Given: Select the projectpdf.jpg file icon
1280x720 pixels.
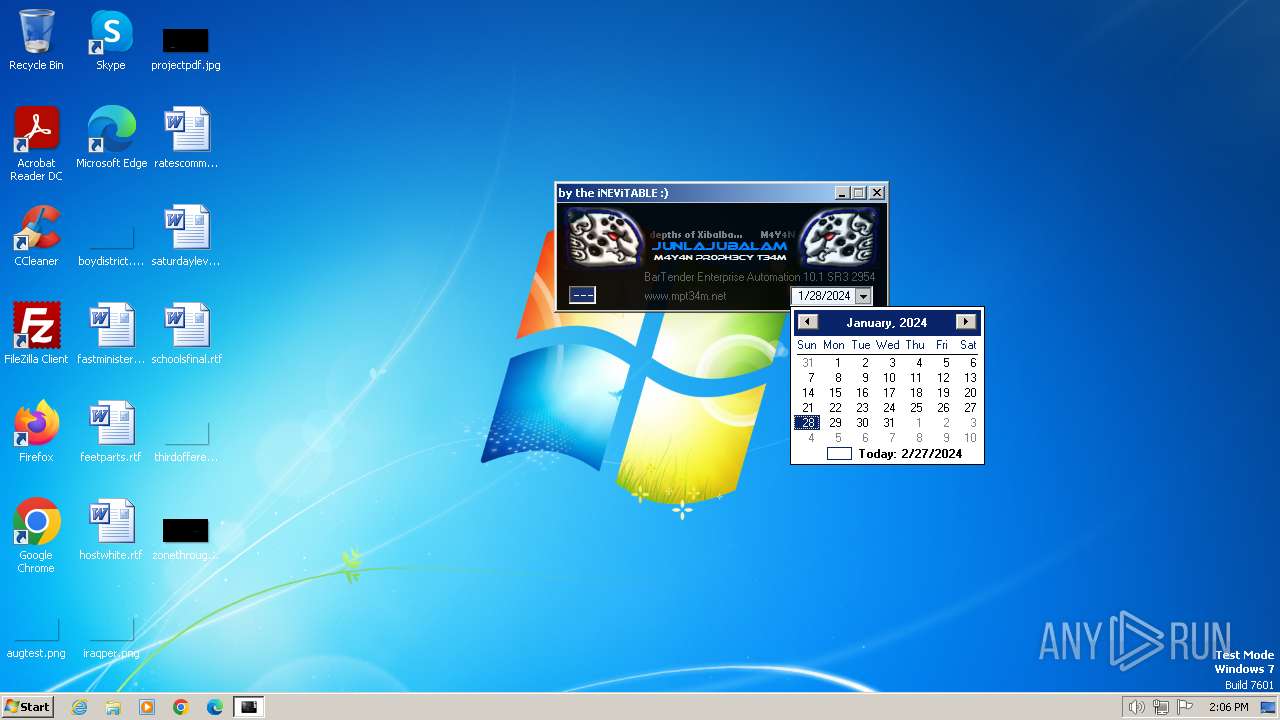Looking at the screenshot, I should (186, 48).
